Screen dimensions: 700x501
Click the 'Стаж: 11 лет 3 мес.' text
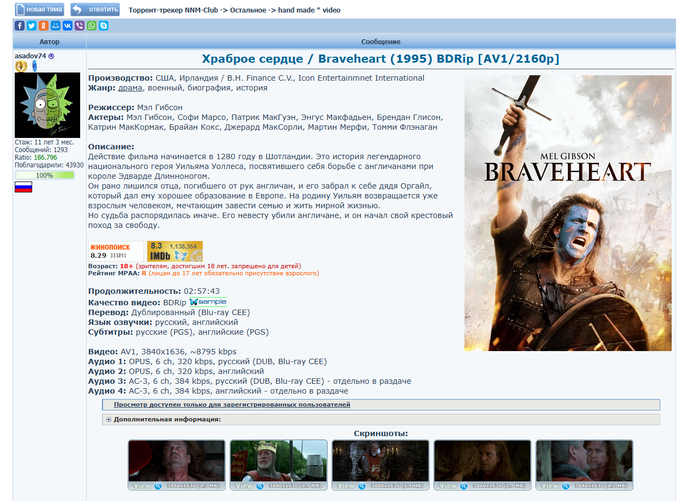44,142
